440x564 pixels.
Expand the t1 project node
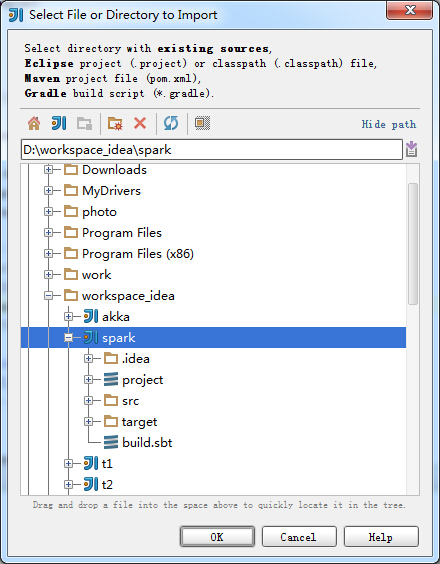tap(68, 464)
